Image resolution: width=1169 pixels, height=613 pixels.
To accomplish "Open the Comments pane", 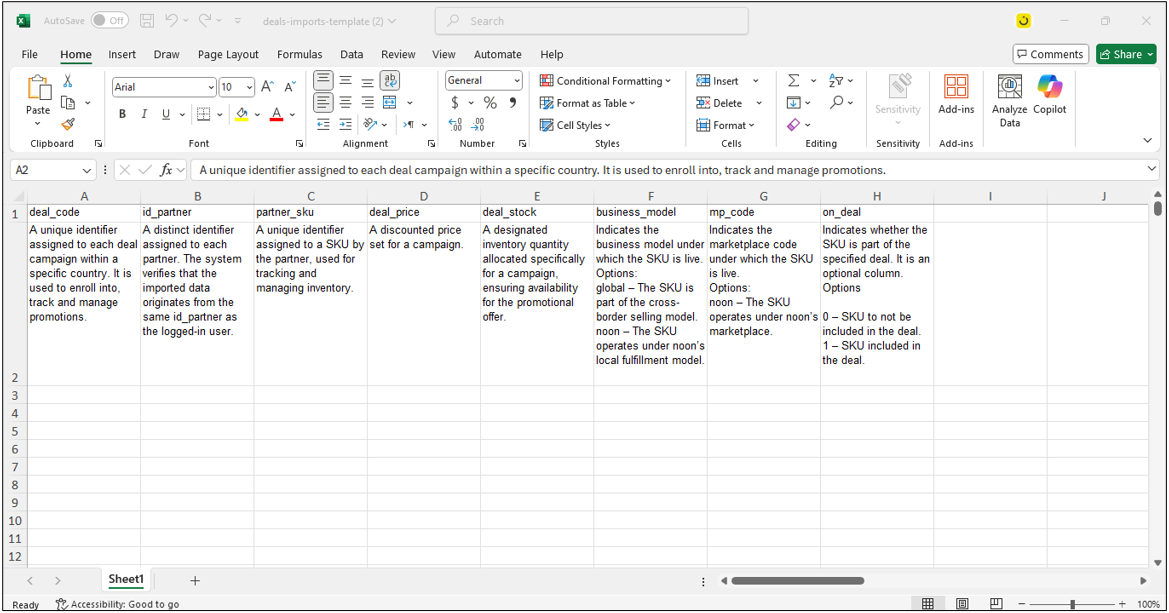I will [x=1050, y=54].
